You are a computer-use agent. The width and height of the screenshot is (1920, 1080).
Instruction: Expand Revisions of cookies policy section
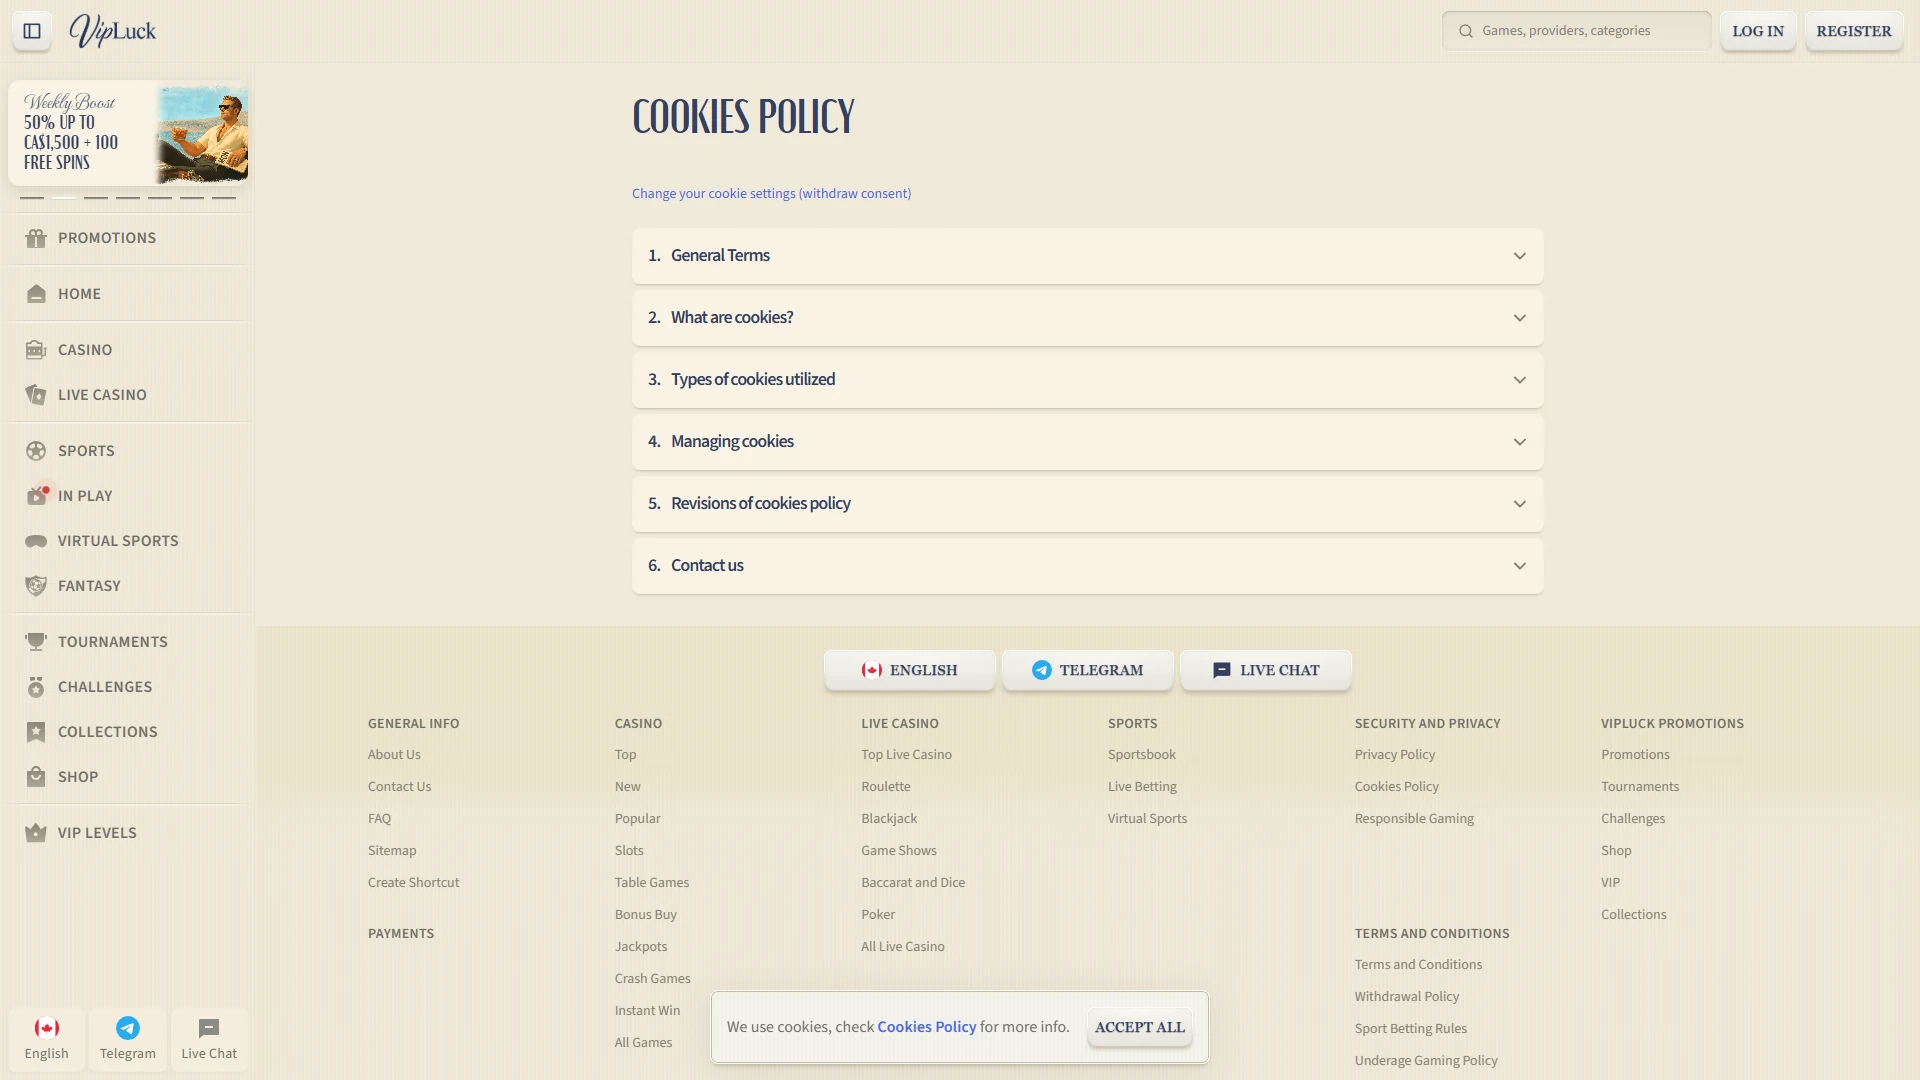click(1087, 504)
